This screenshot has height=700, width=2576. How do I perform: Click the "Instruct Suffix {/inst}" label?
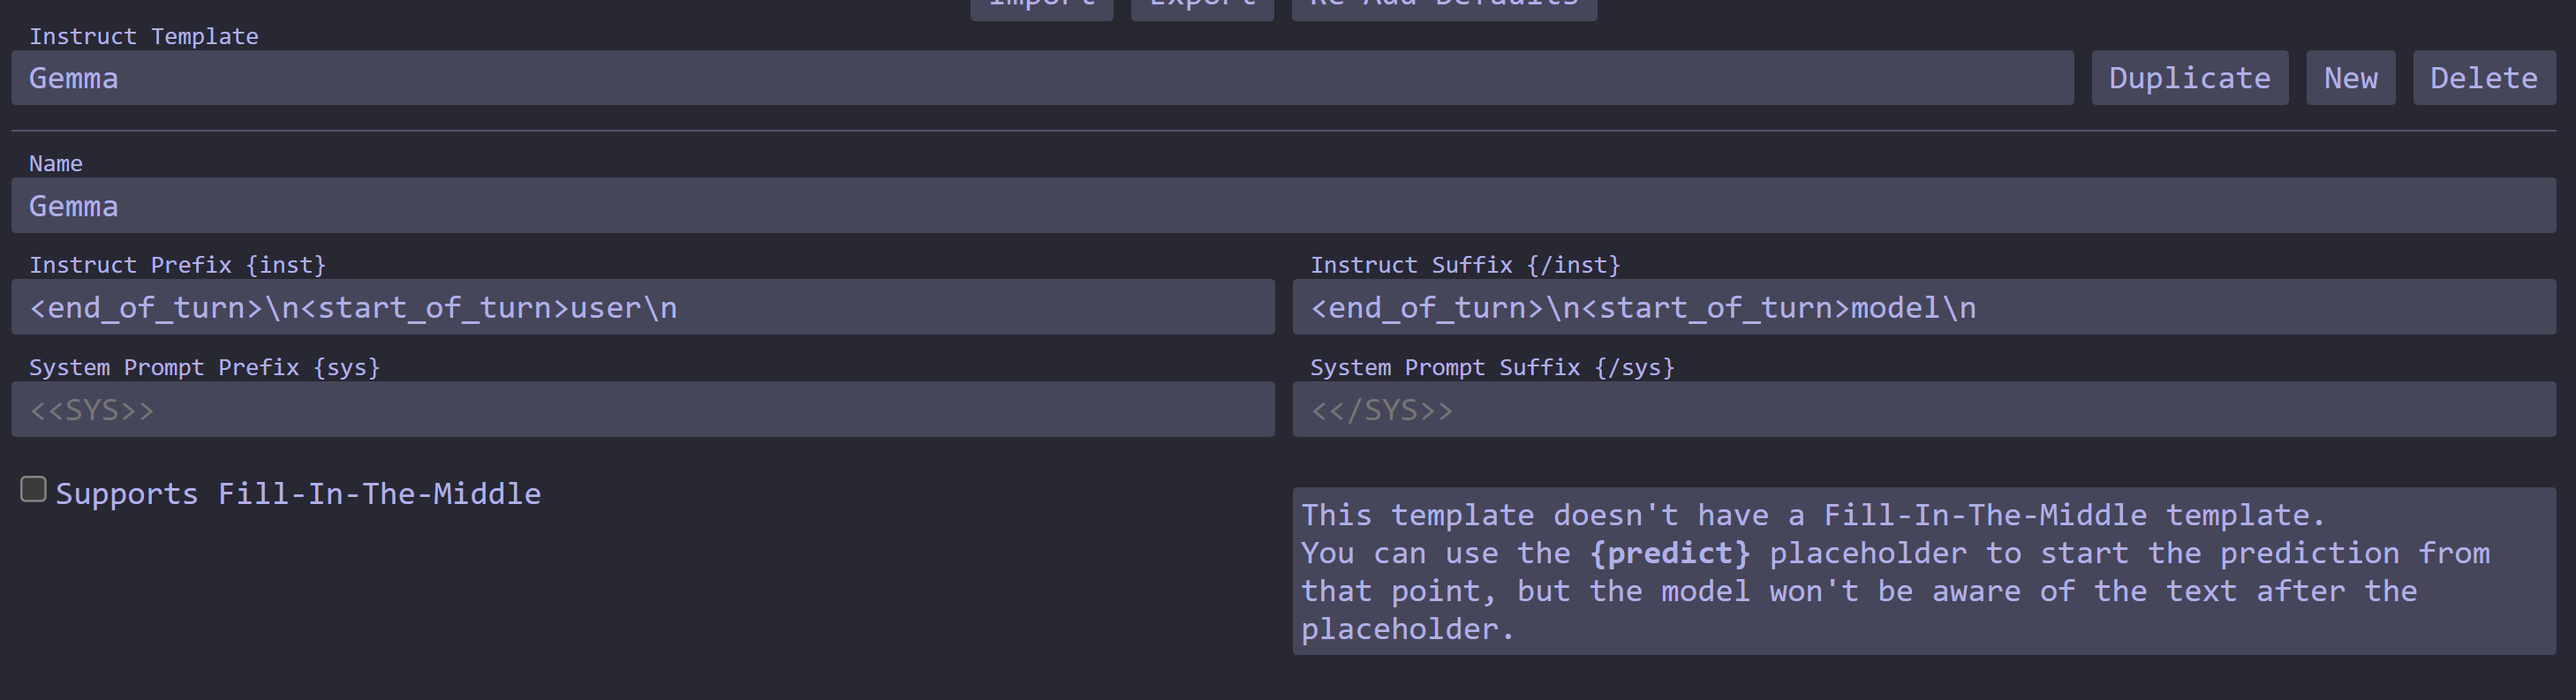[x=1465, y=265]
